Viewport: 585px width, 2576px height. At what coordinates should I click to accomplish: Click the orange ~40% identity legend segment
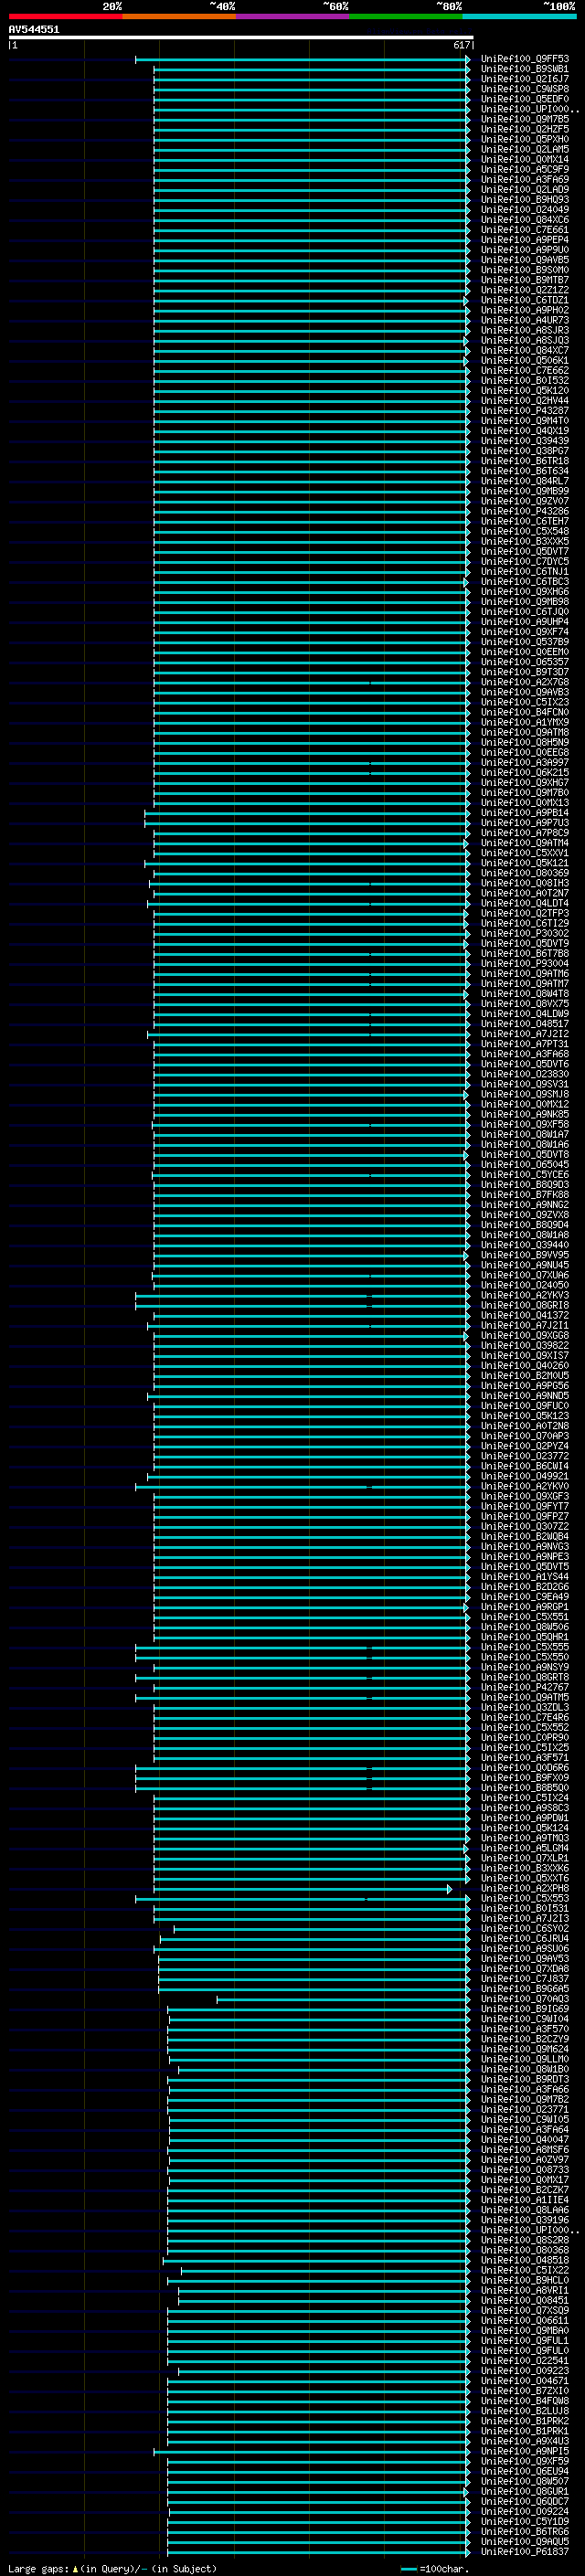click(178, 16)
